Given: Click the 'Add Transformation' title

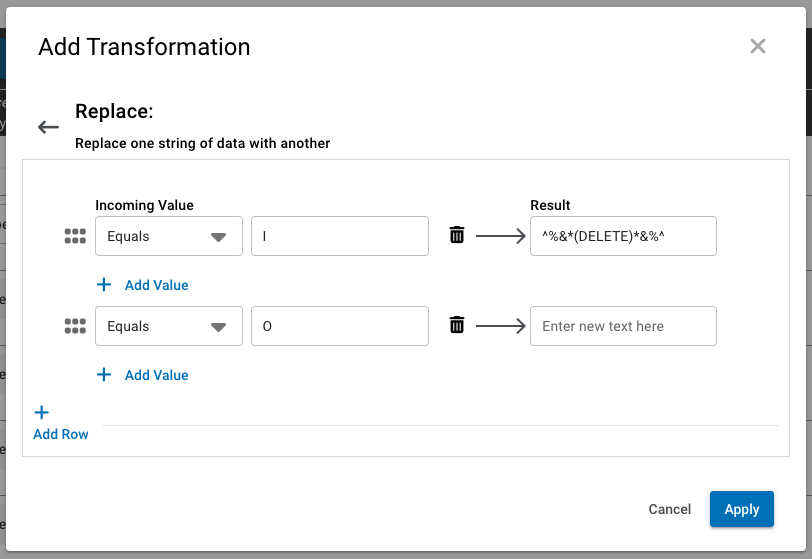Looking at the screenshot, I should (144, 47).
